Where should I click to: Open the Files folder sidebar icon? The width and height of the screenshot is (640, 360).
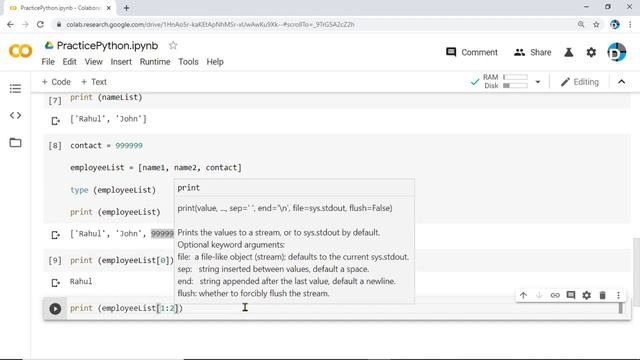15,142
